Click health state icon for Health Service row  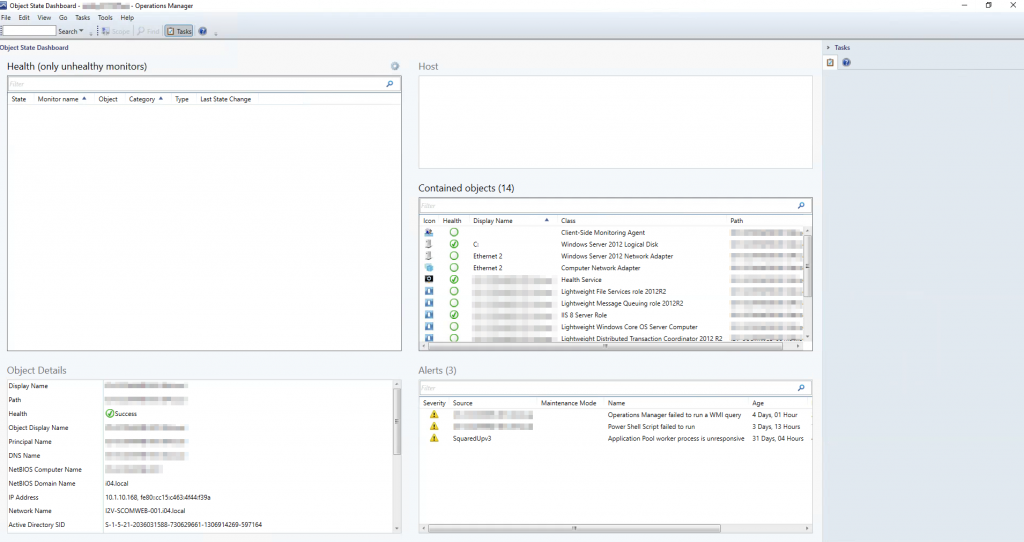tap(454, 279)
